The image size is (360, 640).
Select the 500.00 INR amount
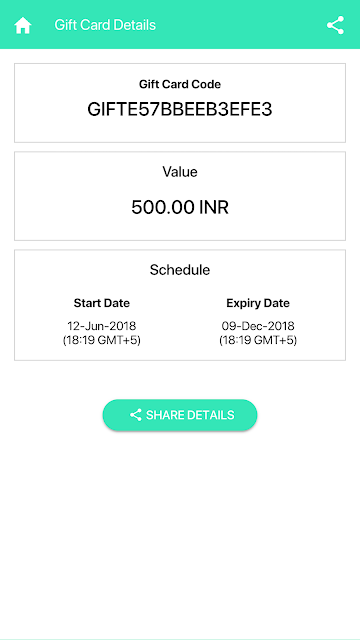180,207
